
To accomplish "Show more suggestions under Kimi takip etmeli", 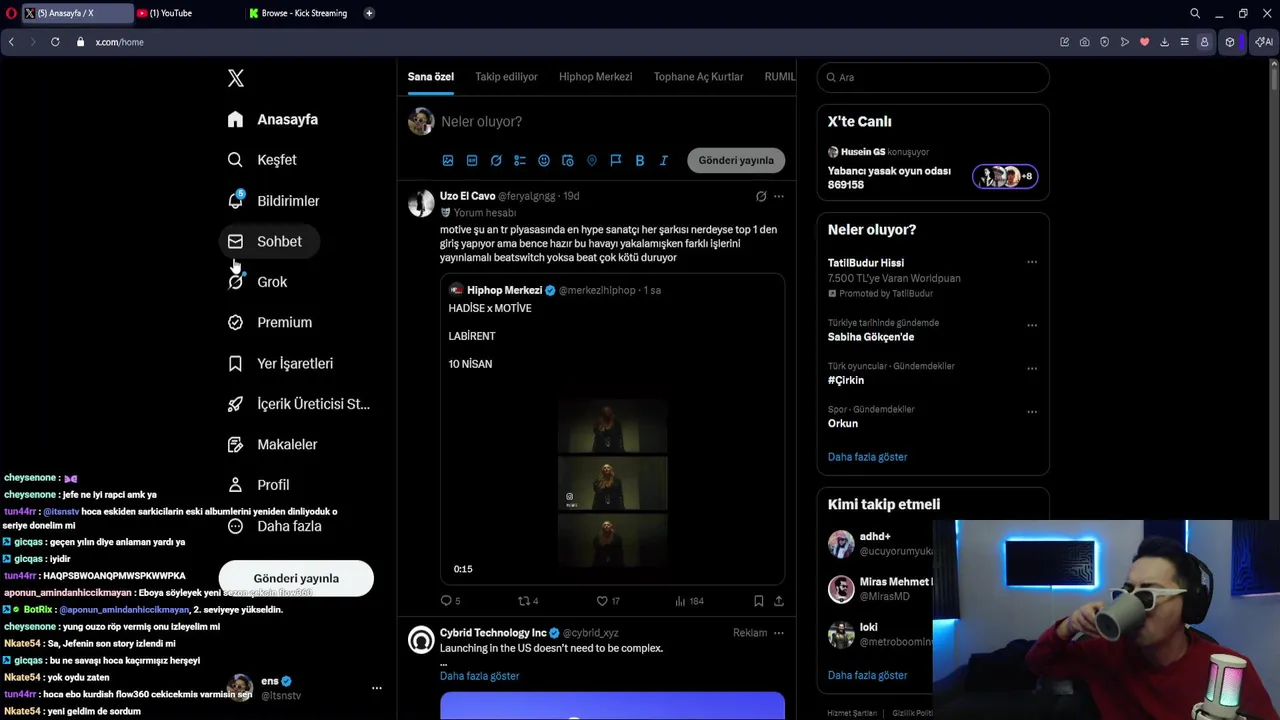I will (x=867, y=675).
